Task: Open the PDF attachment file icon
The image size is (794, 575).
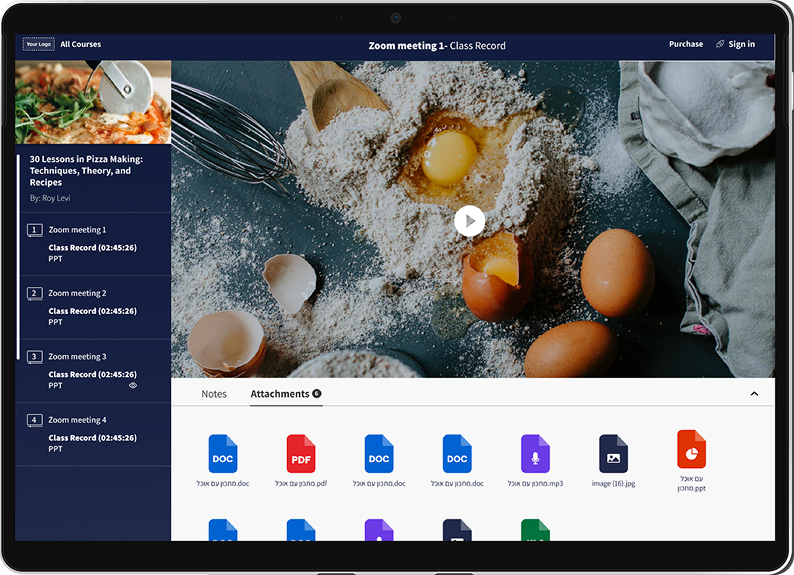Action: (301, 454)
